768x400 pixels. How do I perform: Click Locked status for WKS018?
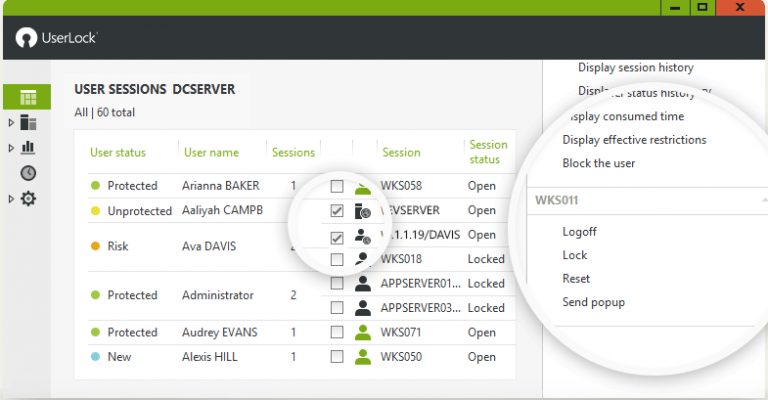point(486,259)
